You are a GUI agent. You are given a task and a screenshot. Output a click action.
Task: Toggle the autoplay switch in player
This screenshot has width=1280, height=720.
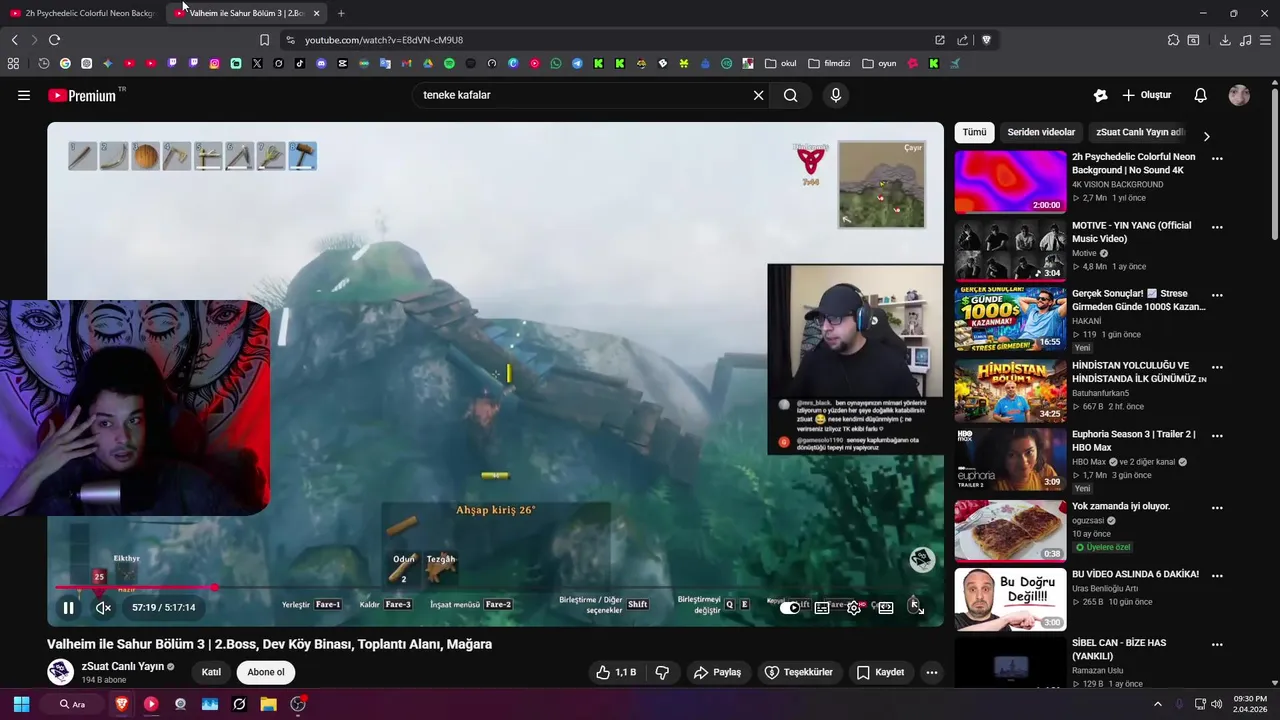pos(791,608)
